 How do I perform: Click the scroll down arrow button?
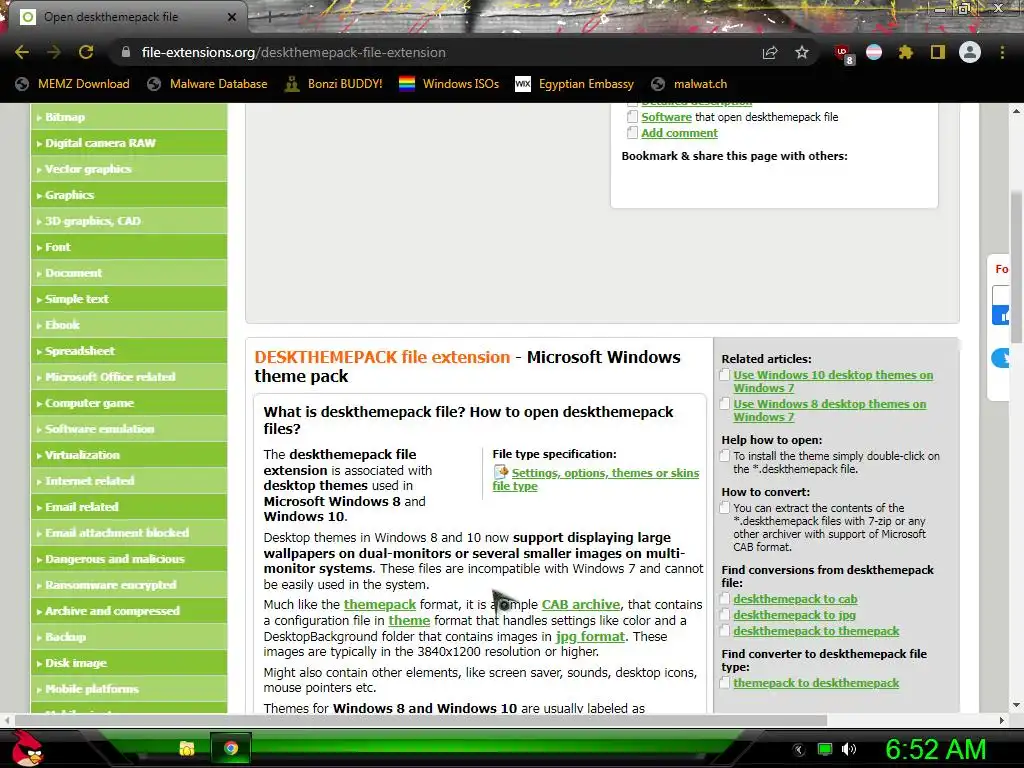[1016, 705]
